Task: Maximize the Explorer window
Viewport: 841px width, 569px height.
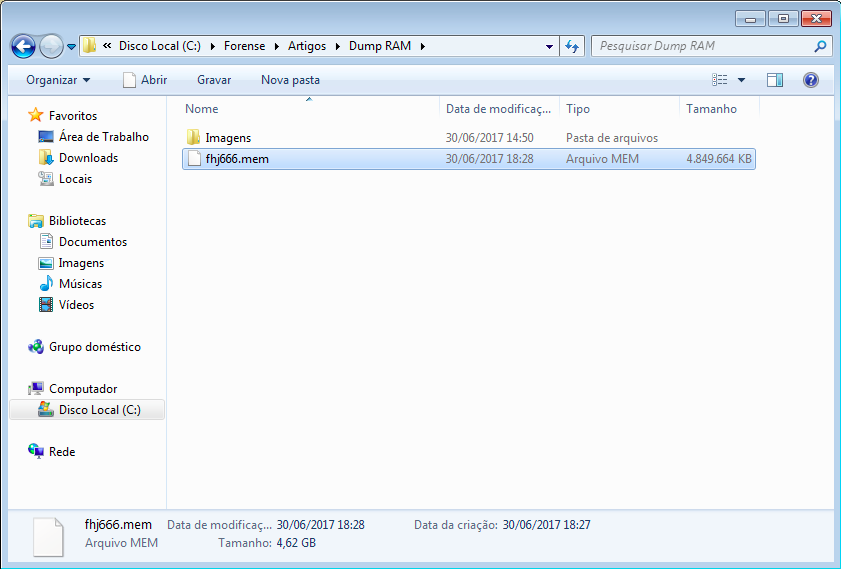Action: (x=783, y=19)
